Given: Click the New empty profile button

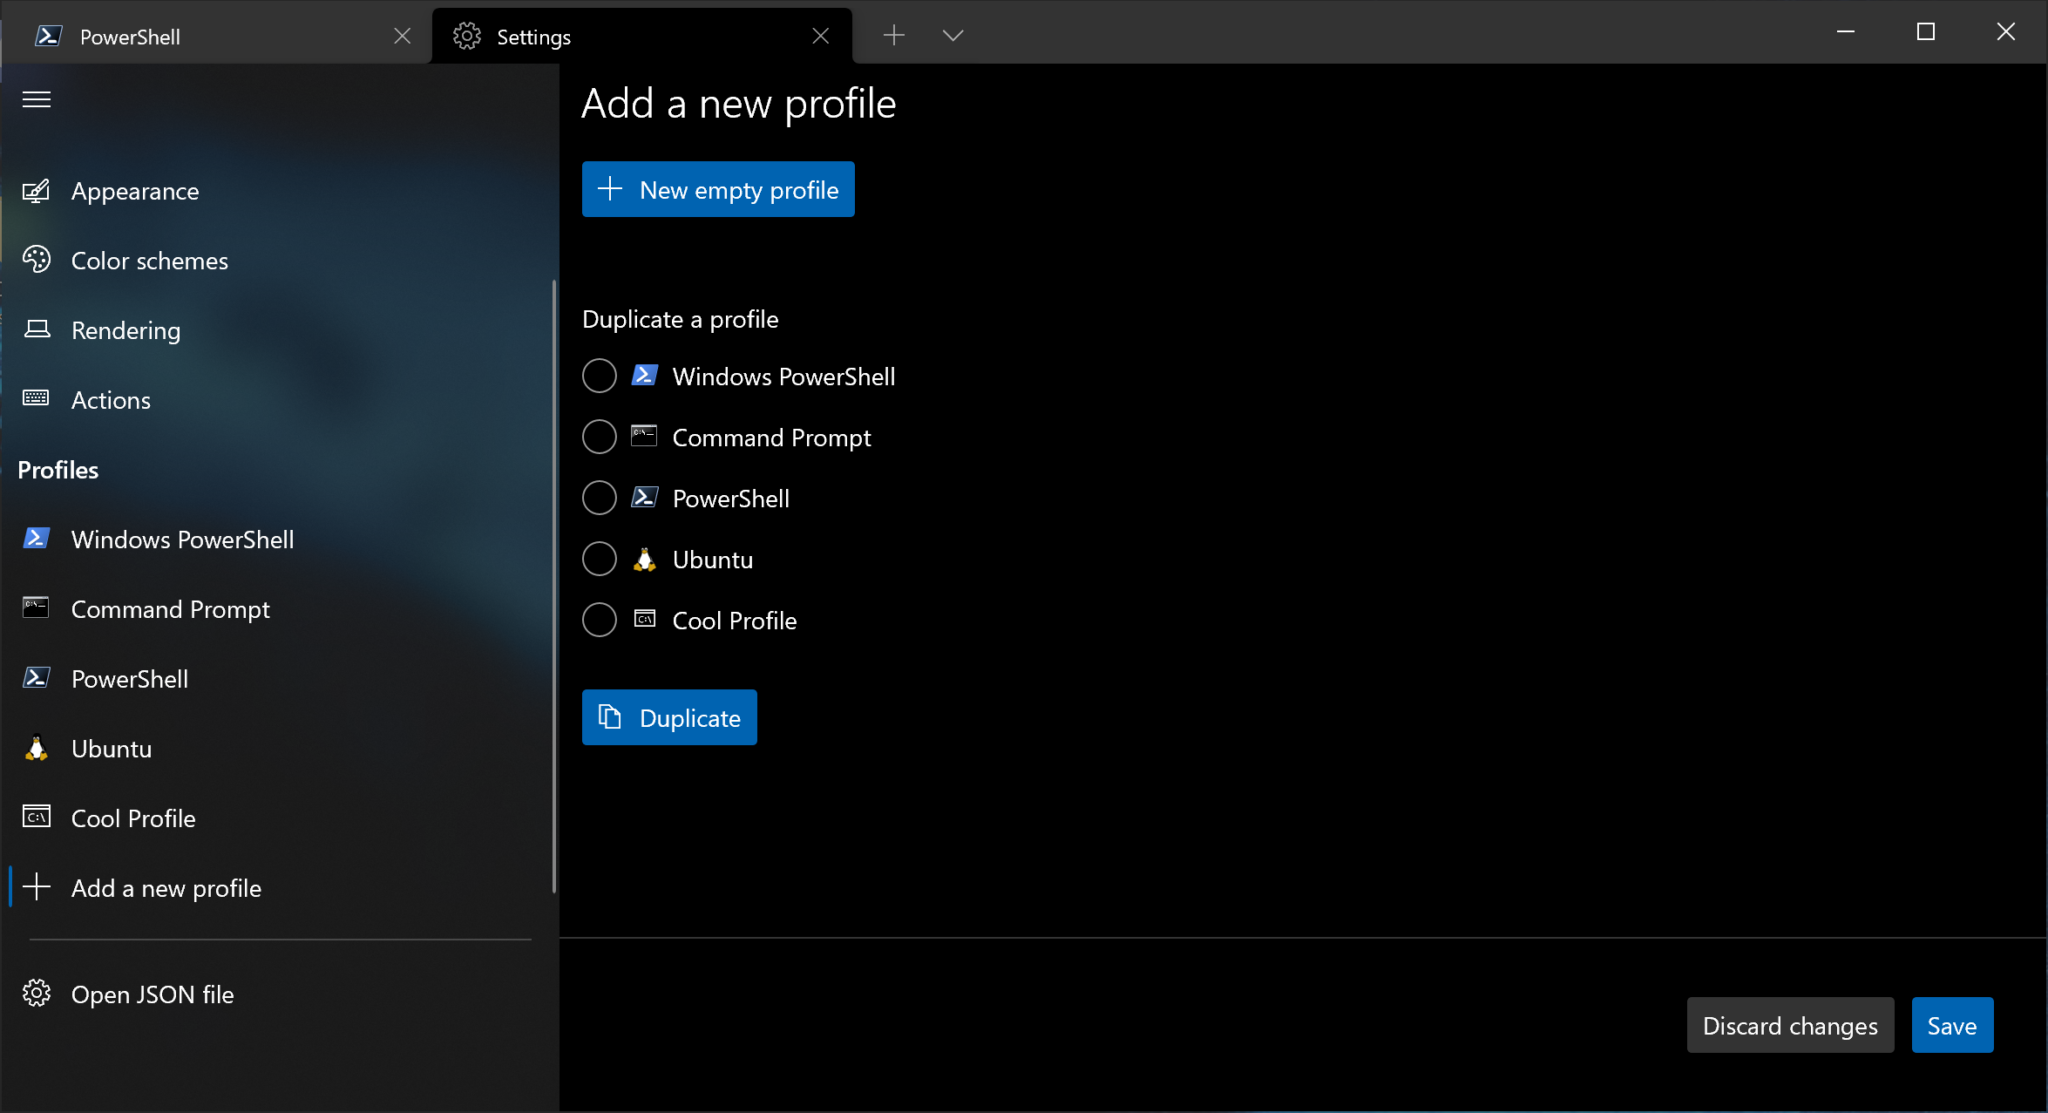Looking at the screenshot, I should [717, 189].
